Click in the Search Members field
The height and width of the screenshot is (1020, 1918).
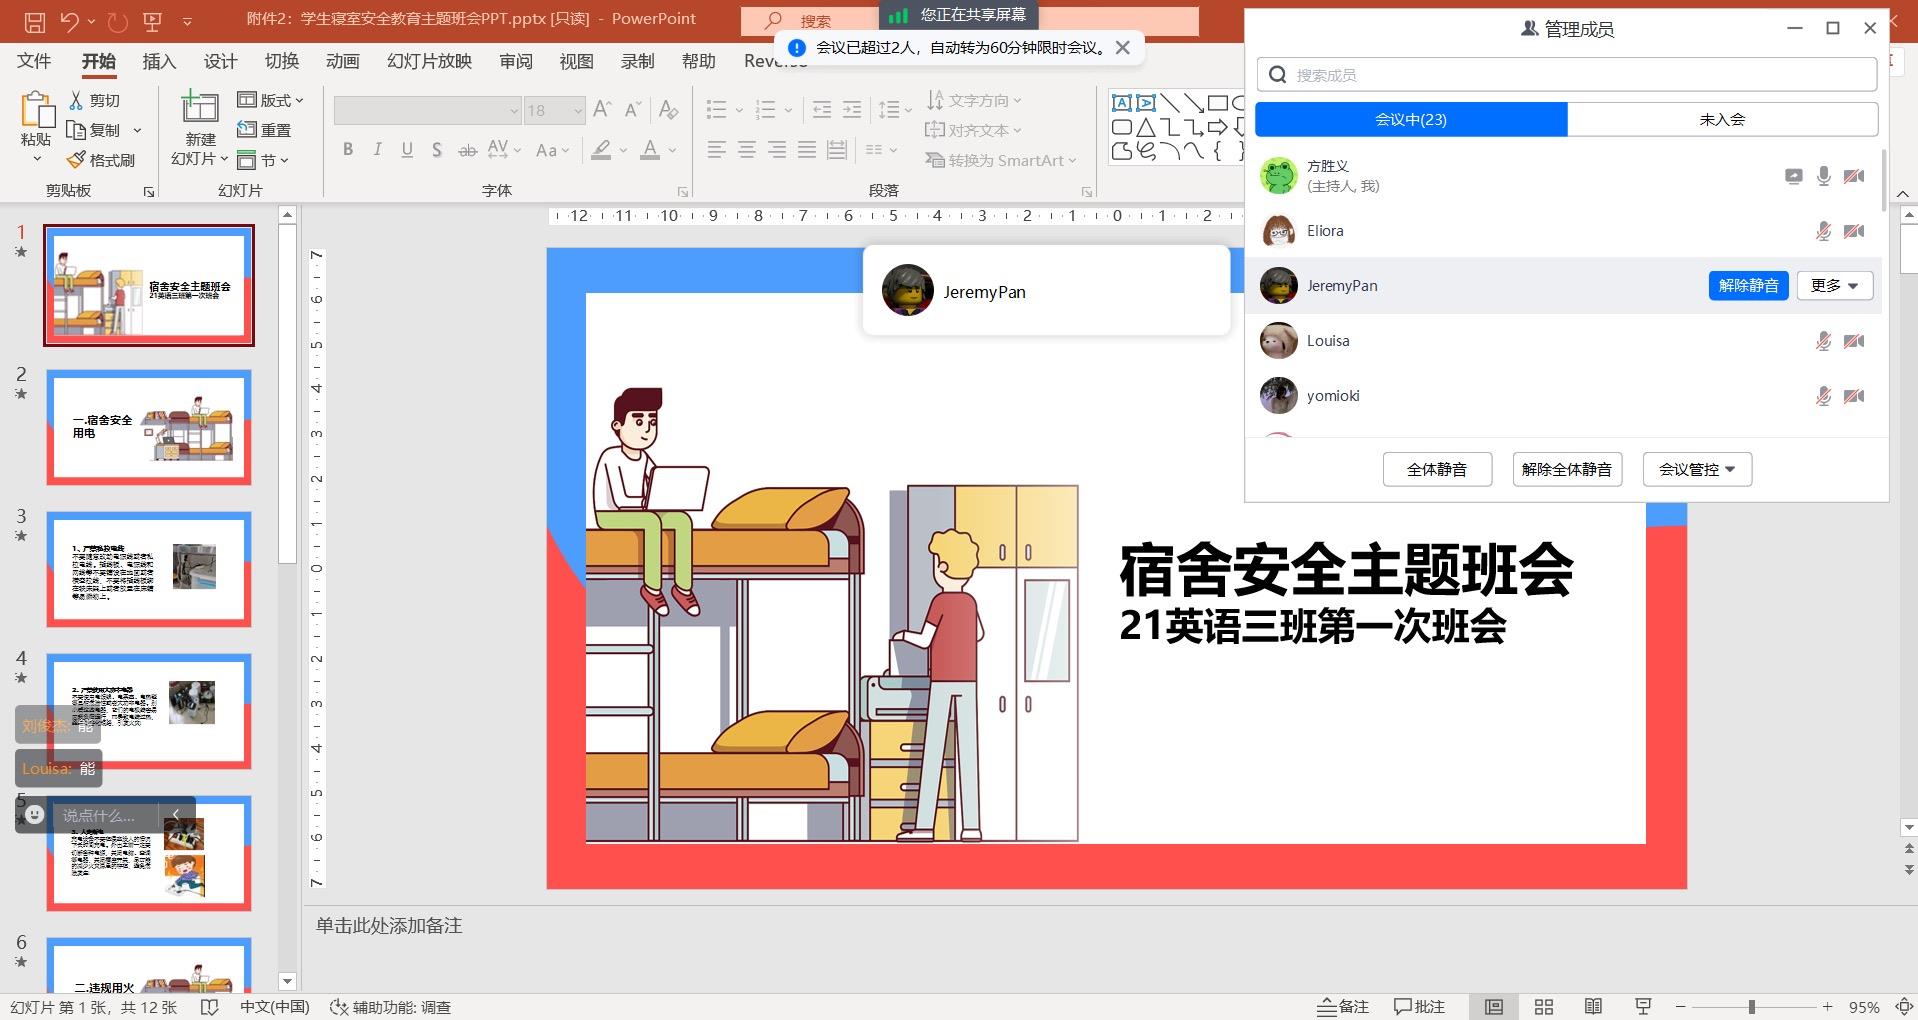click(x=1567, y=75)
